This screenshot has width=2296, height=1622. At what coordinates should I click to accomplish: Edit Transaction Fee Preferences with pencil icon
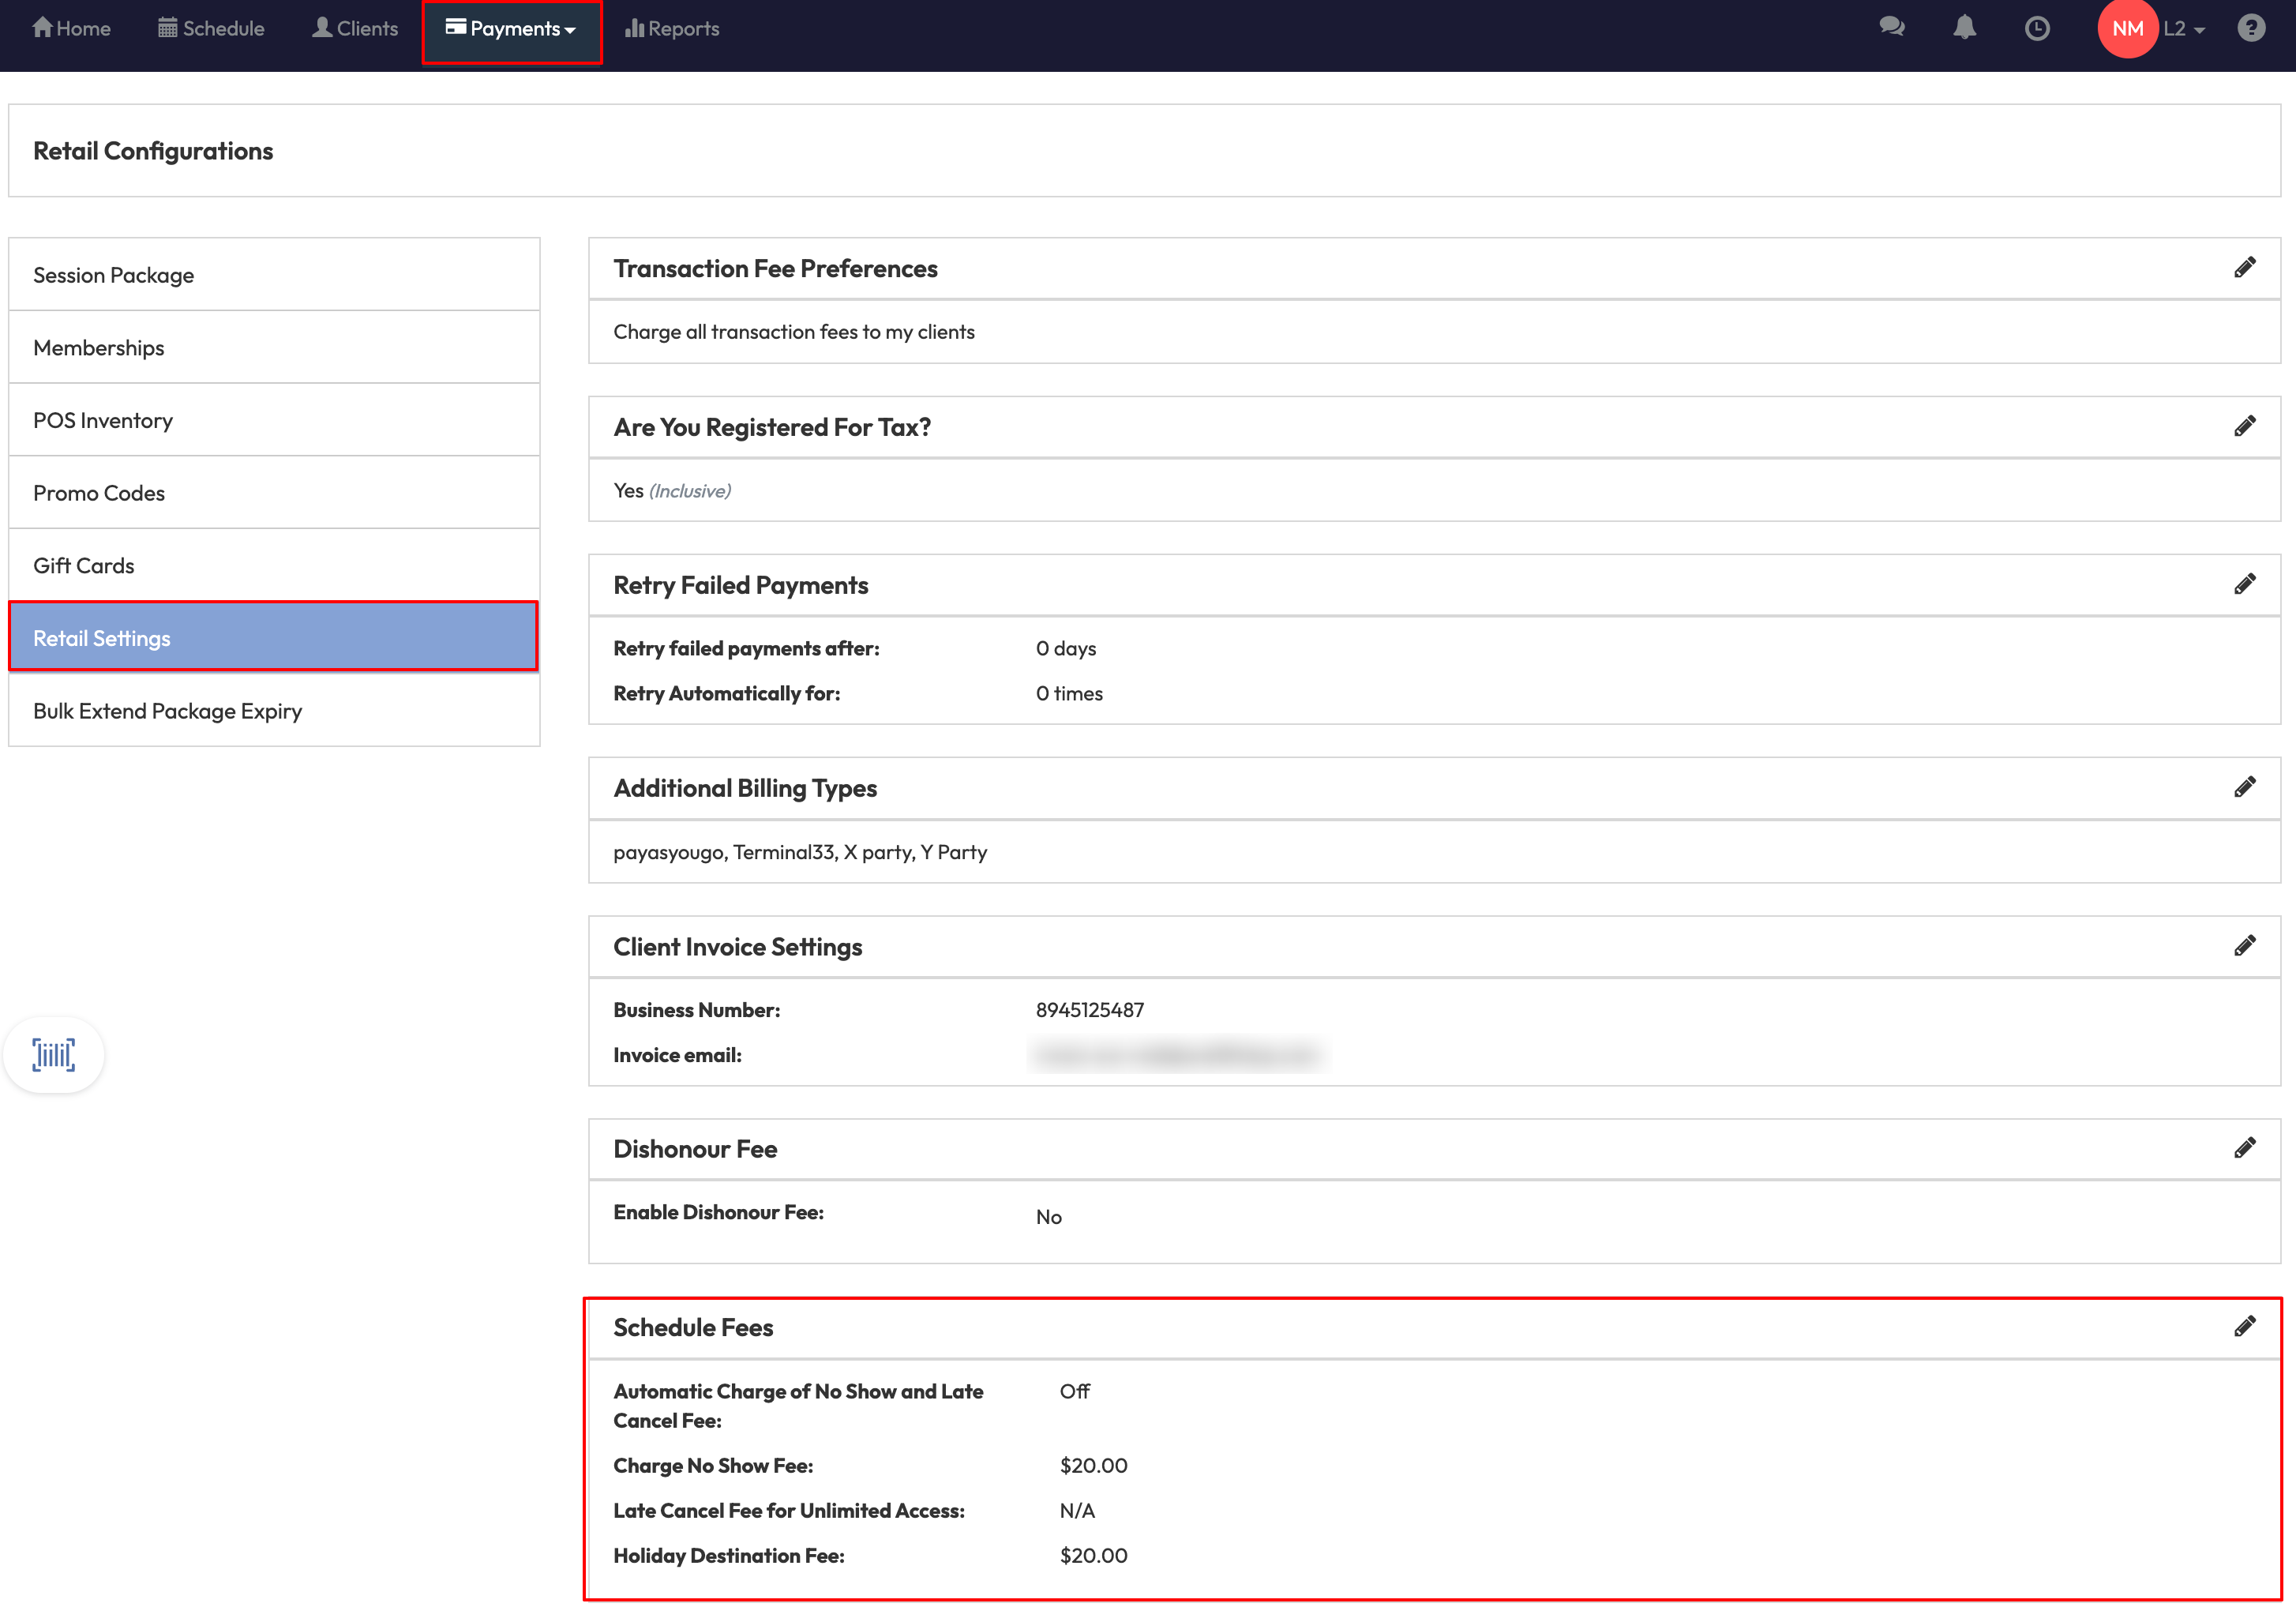tap(2244, 267)
